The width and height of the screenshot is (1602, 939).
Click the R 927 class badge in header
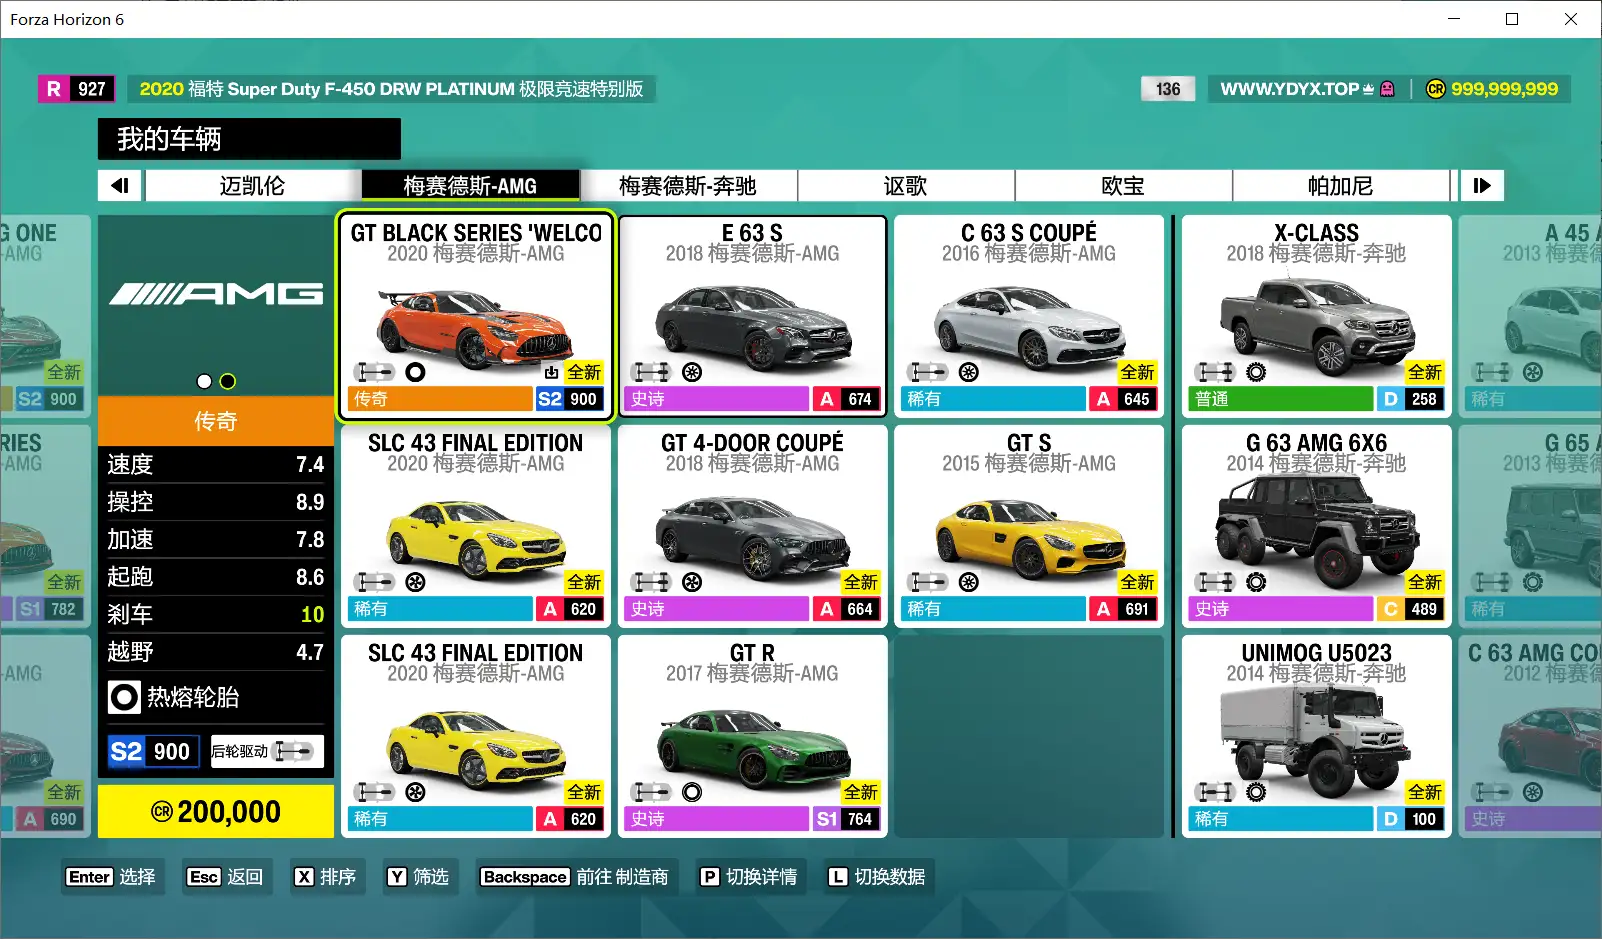[x=77, y=89]
